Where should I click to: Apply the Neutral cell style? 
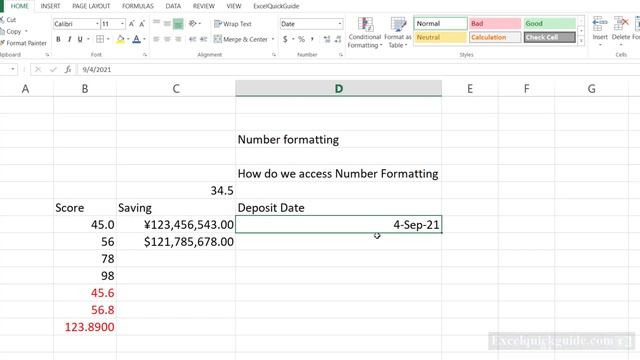(440, 37)
